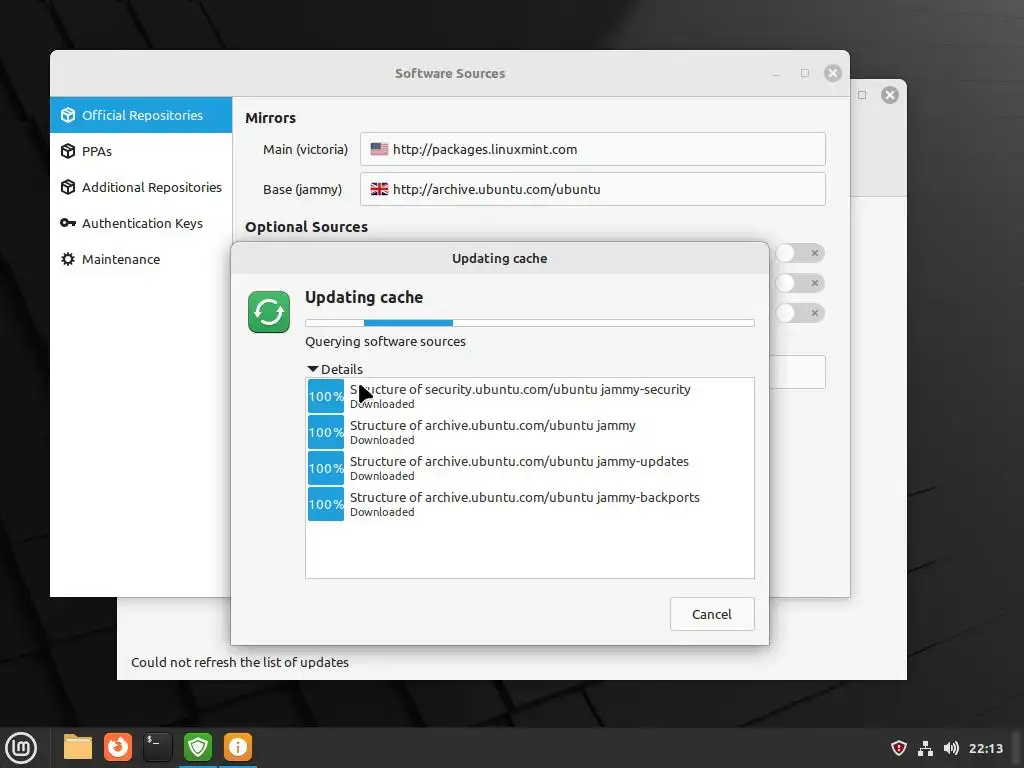Click 'Could not refresh the list of updates' status

click(x=240, y=662)
